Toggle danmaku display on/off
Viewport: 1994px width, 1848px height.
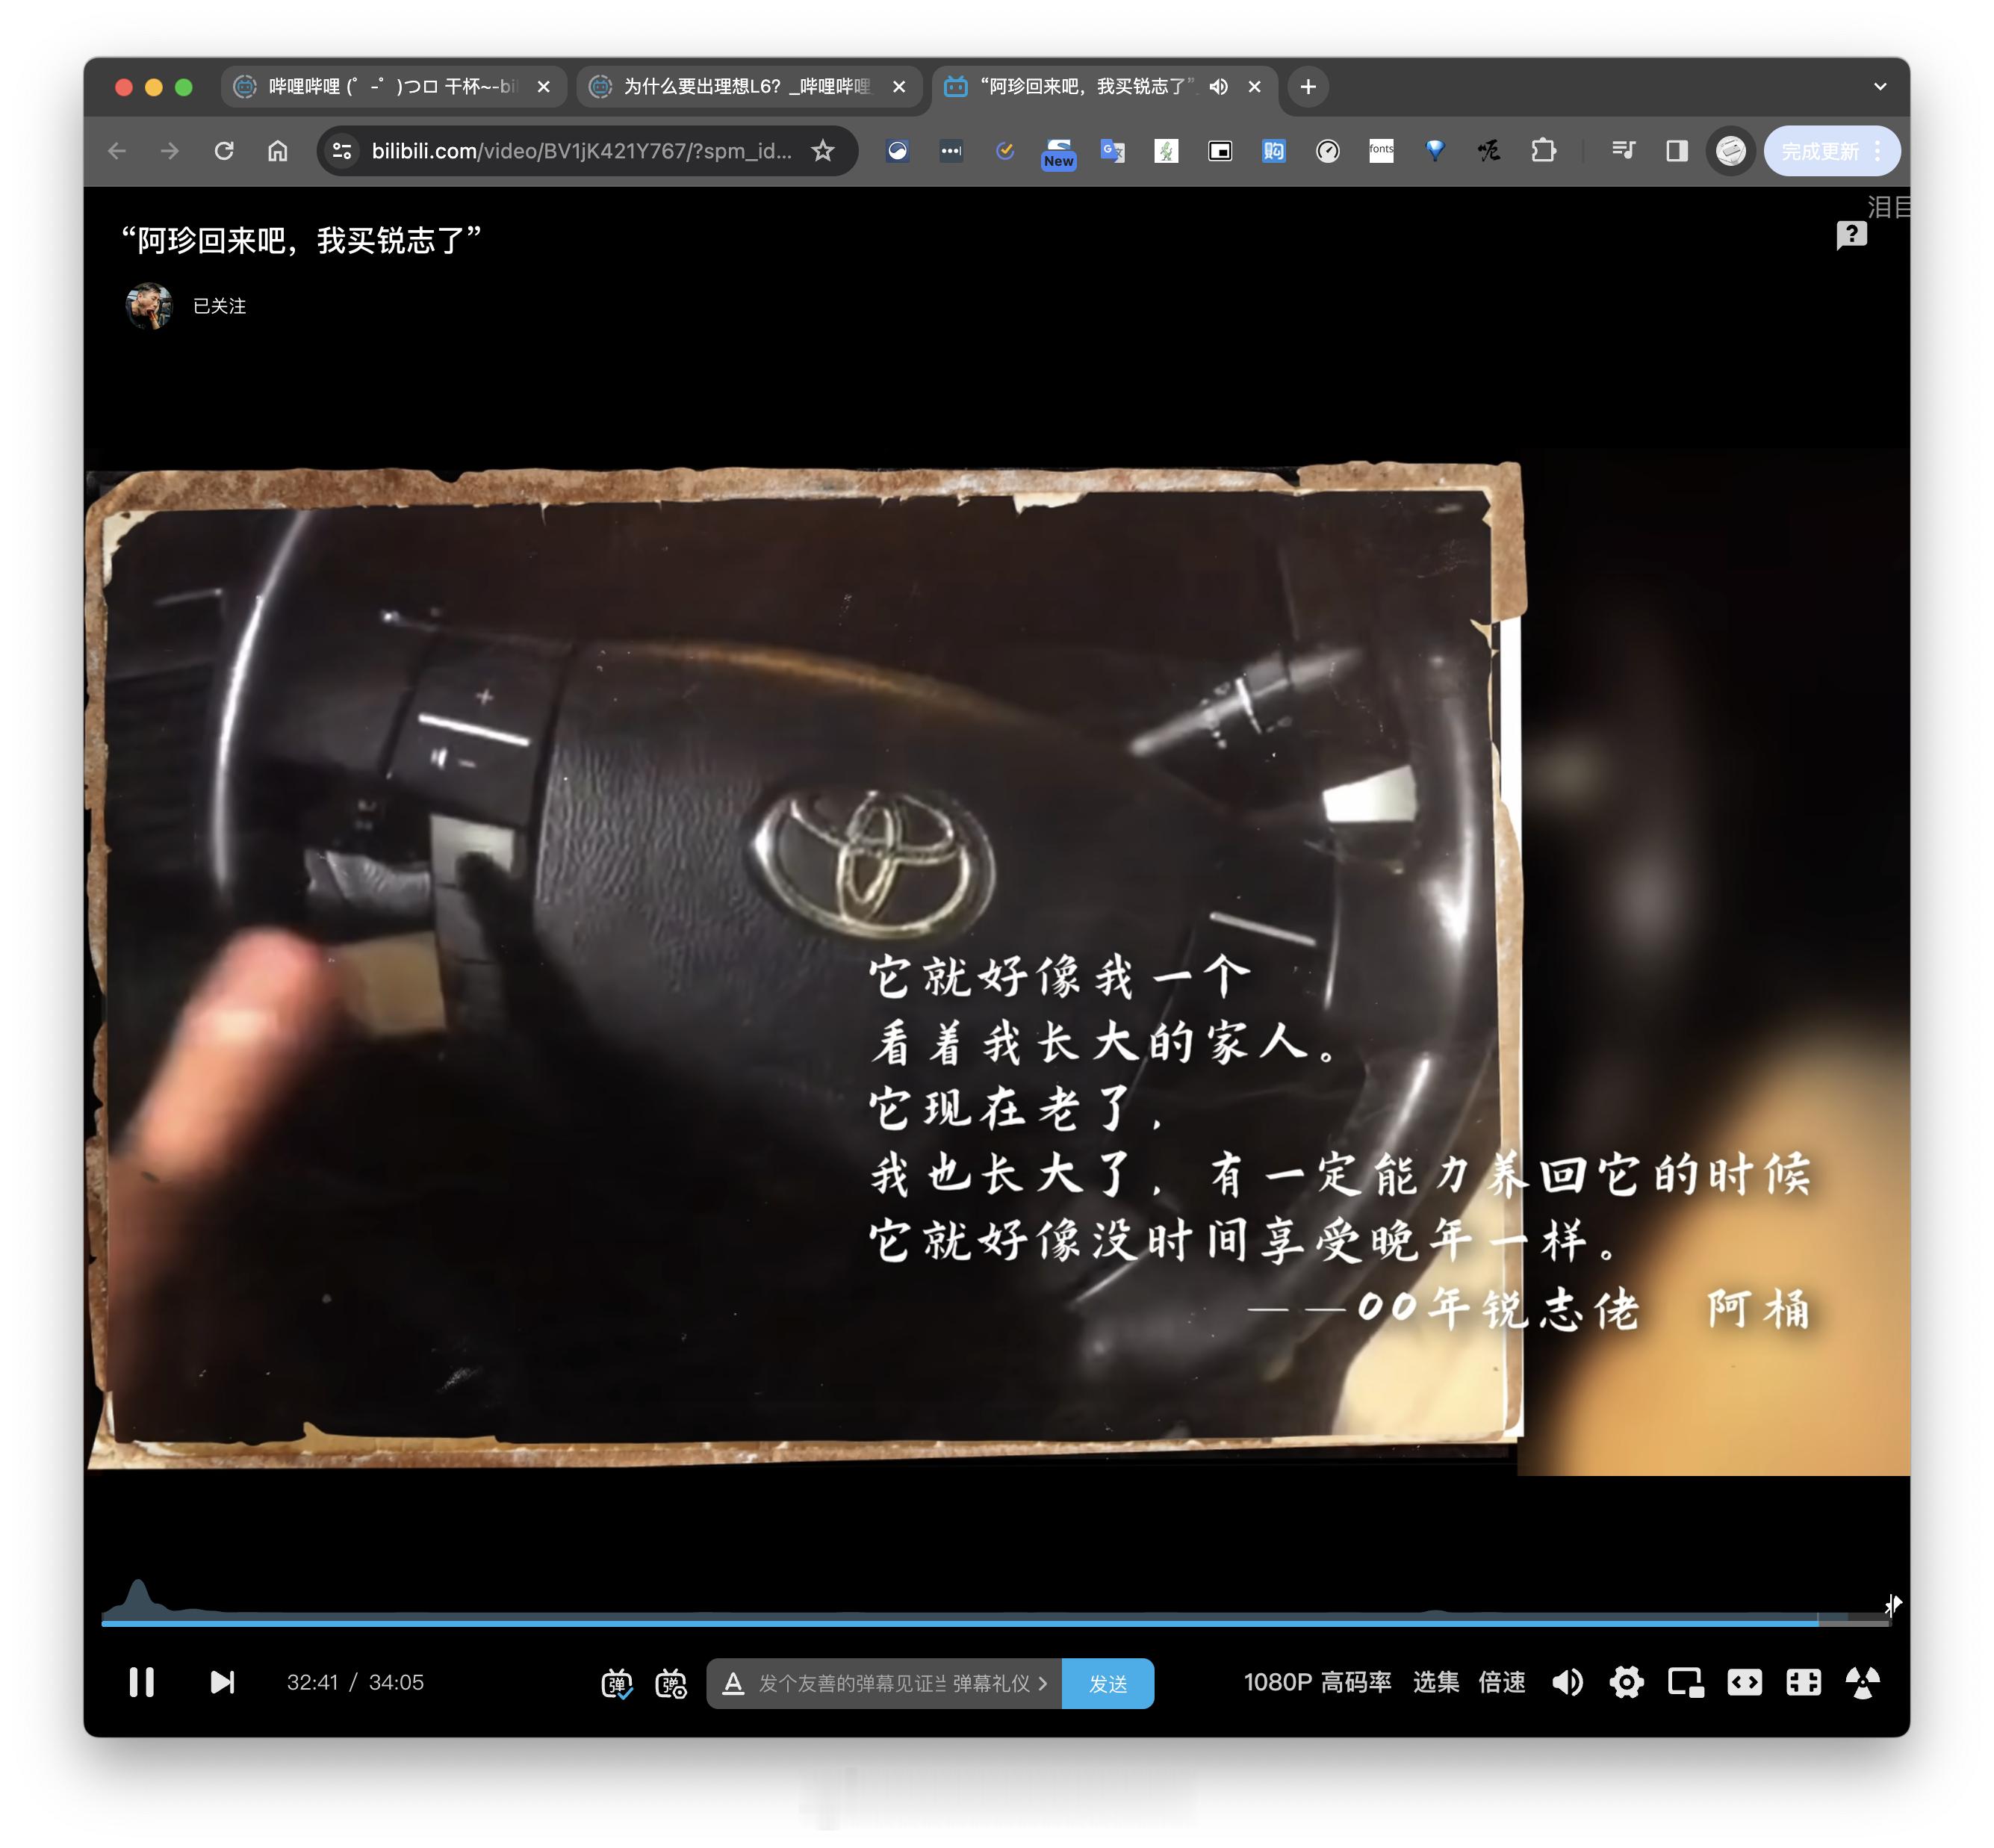[616, 1683]
